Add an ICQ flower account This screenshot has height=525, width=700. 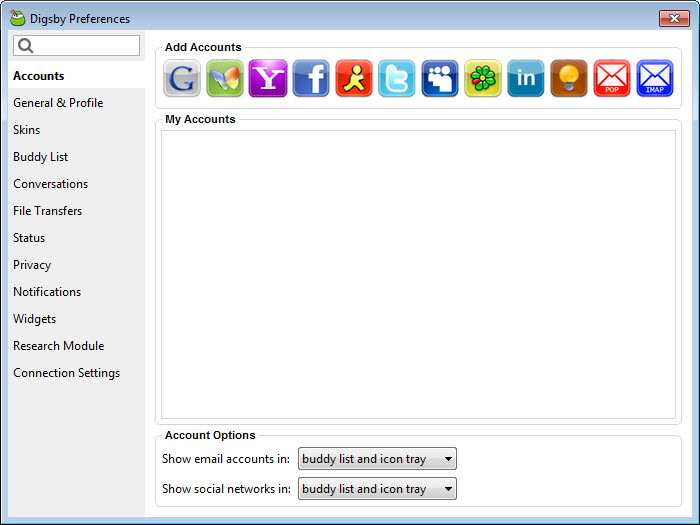(483, 79)
